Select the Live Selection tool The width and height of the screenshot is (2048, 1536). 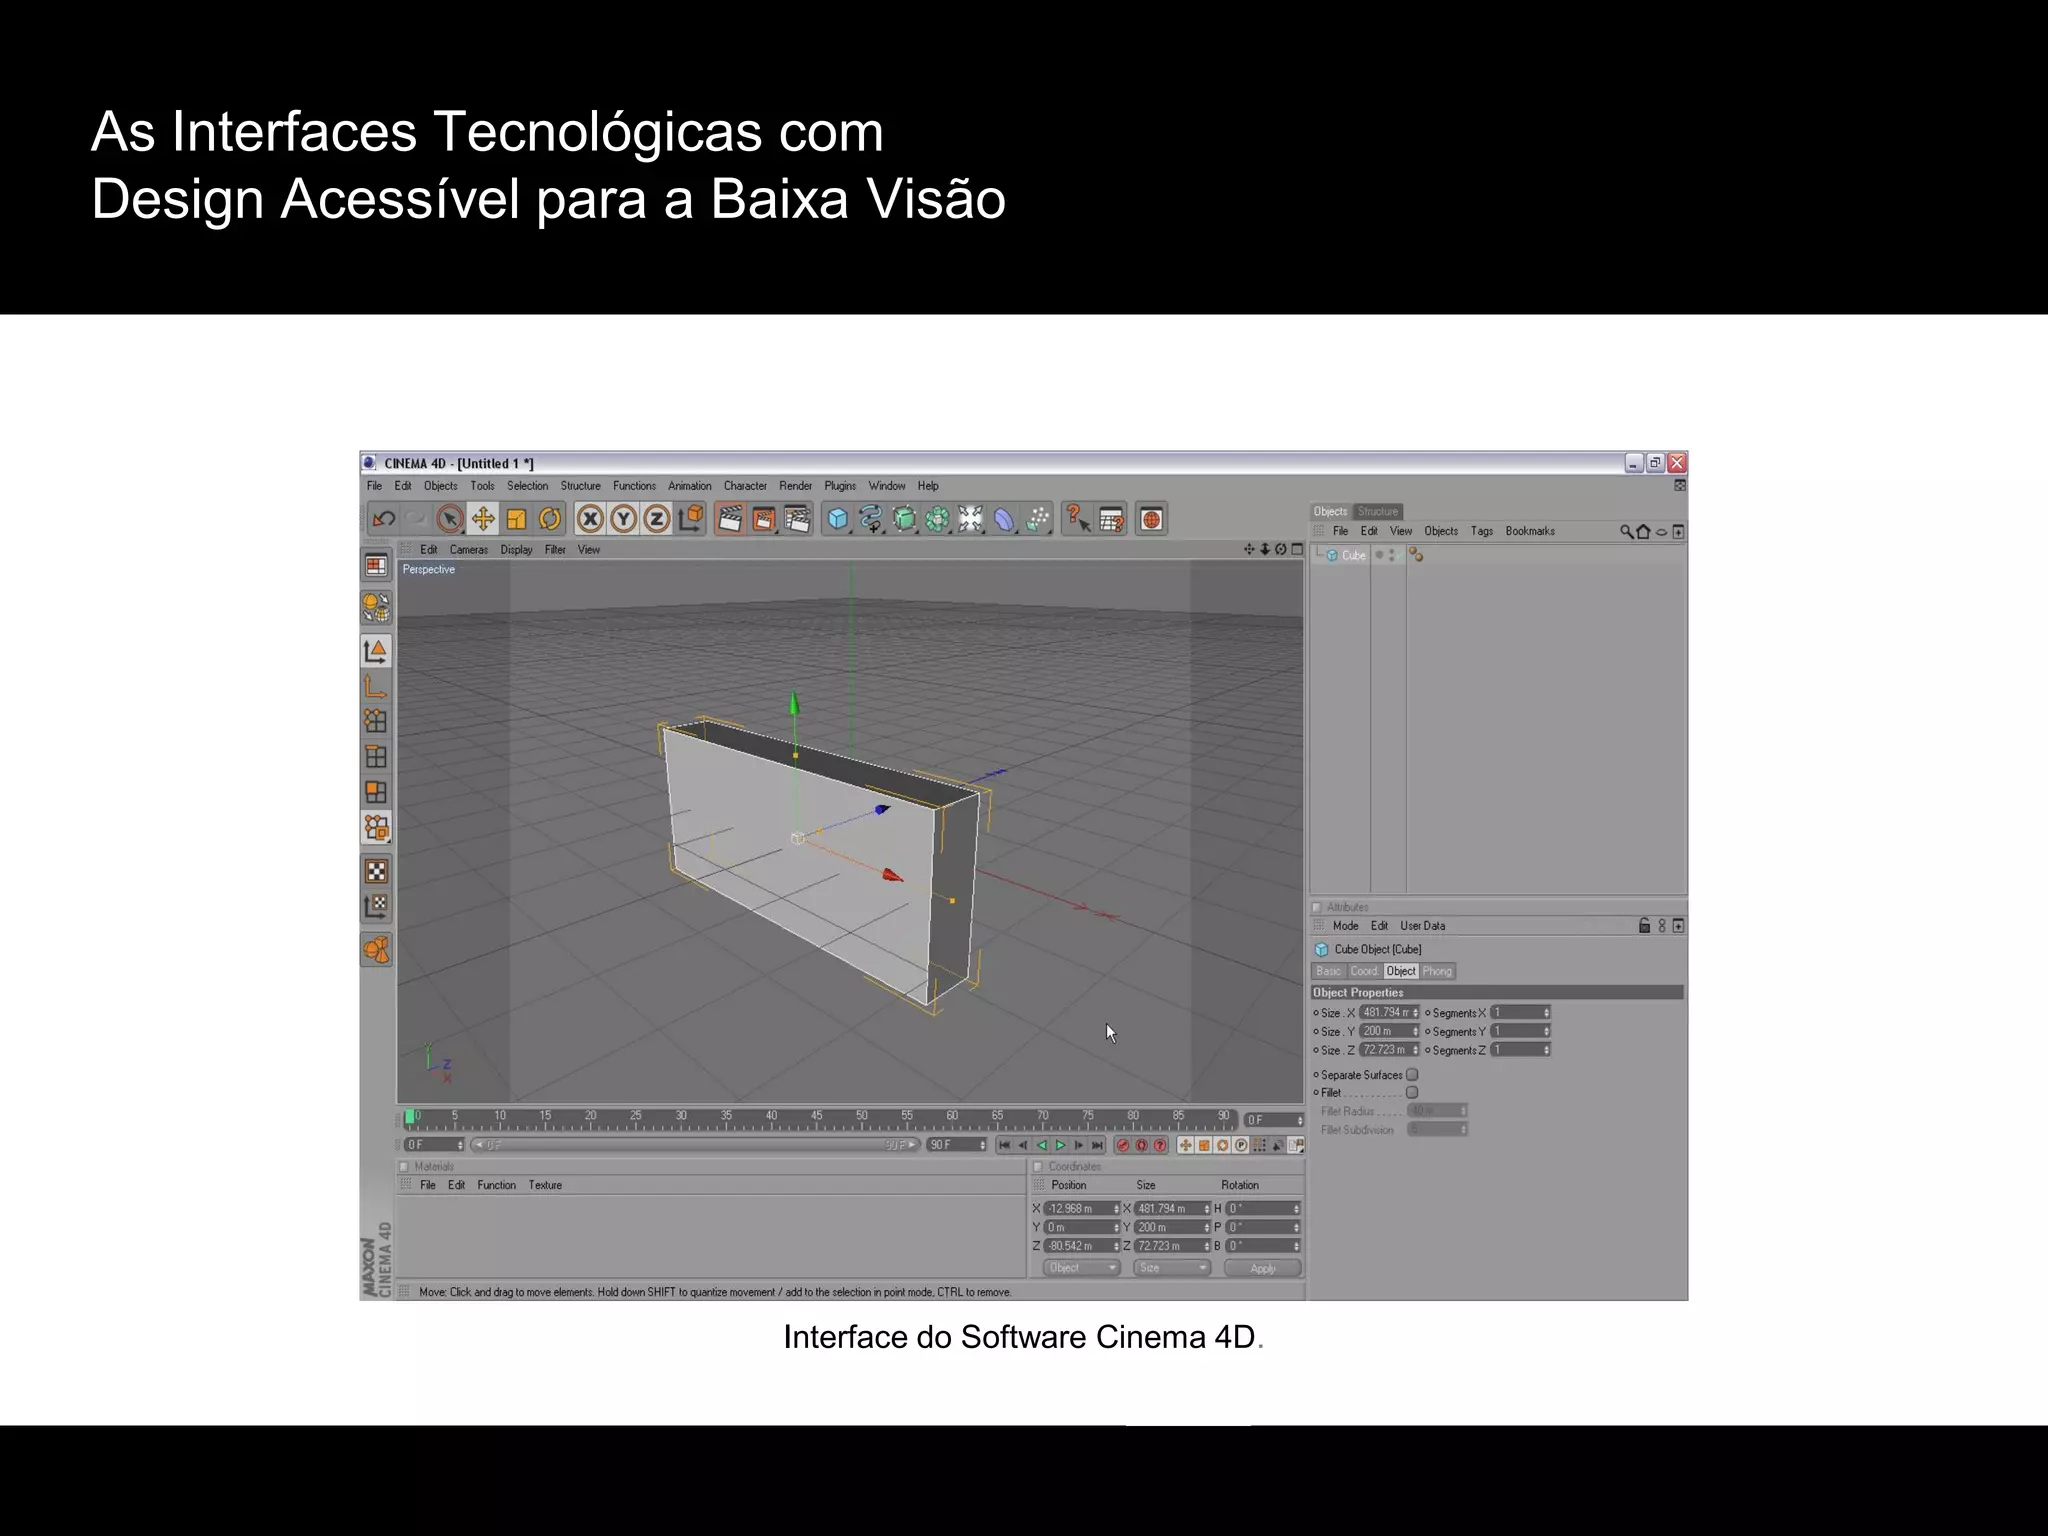click(450, 519)
